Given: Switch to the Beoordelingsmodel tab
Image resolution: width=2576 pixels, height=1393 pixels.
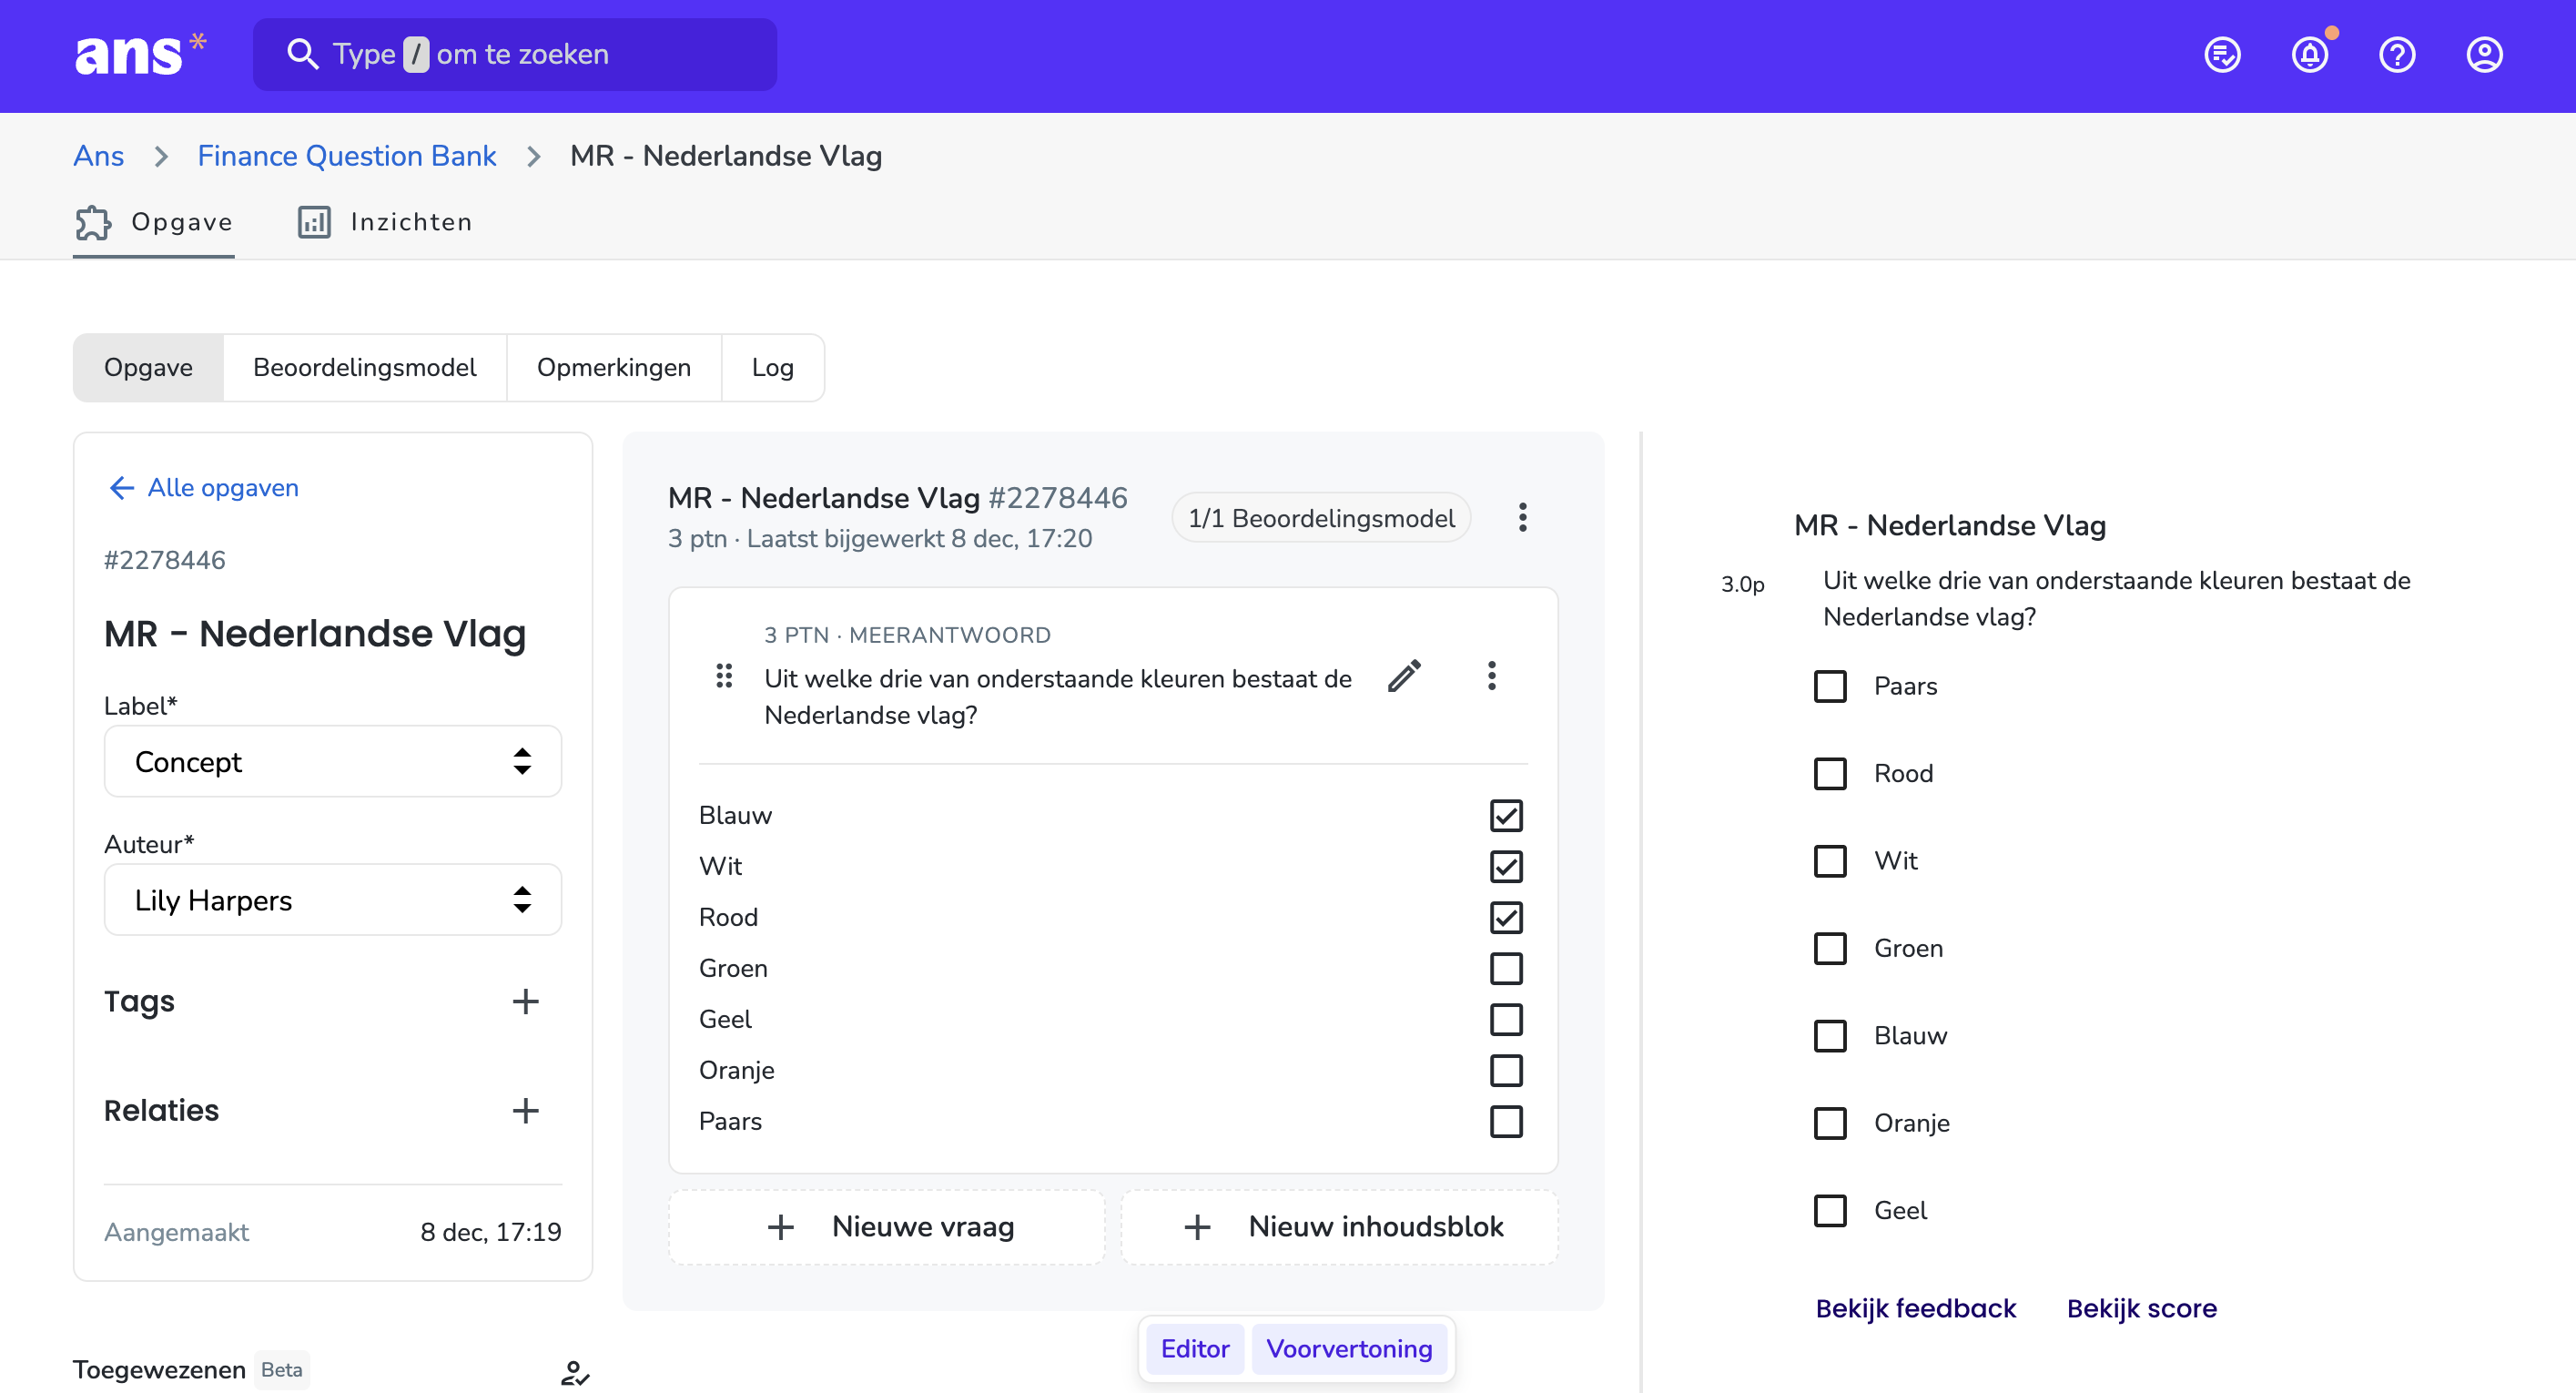Looking at the screenshot, I should coord(365,367).
